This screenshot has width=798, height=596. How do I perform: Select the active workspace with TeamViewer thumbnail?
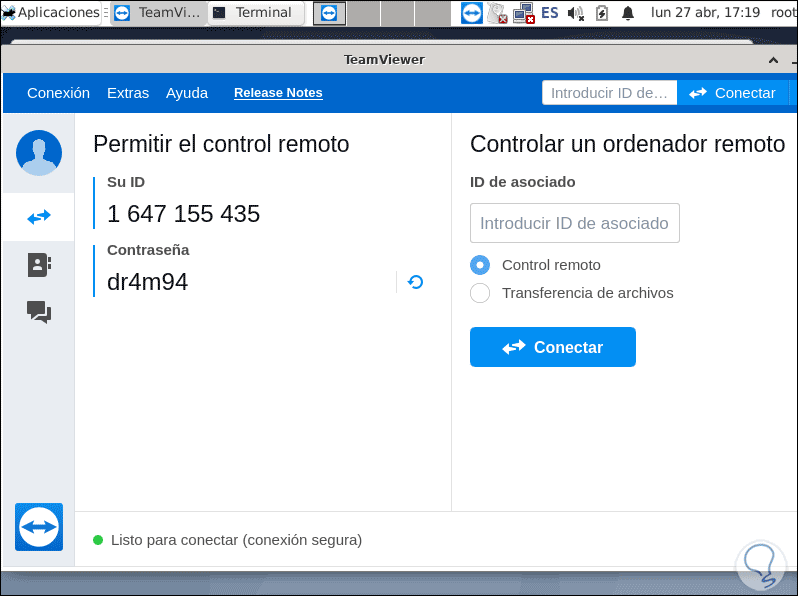click(x=329, y=13)
